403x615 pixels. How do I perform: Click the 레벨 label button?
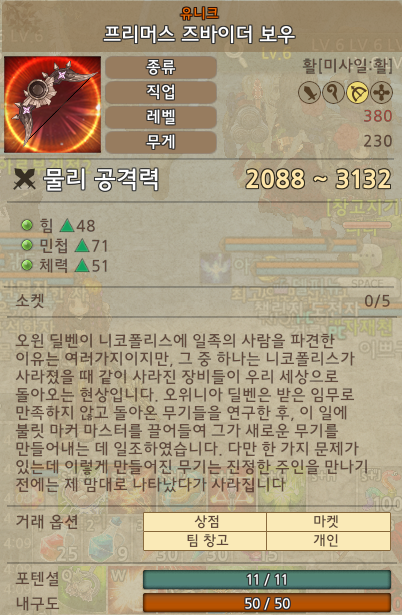click(x=161, y=117)
